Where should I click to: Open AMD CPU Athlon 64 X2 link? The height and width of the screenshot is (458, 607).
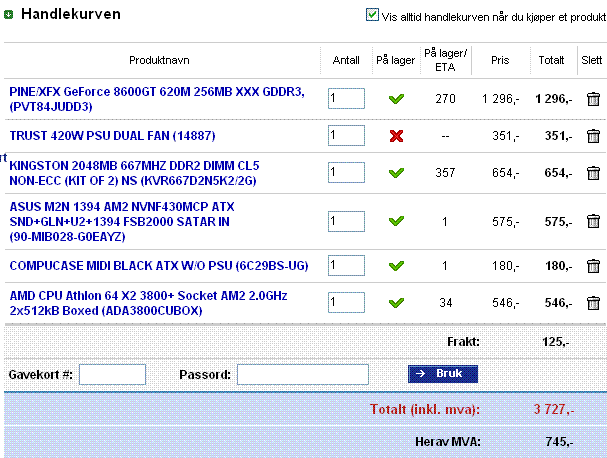(148, 303)
